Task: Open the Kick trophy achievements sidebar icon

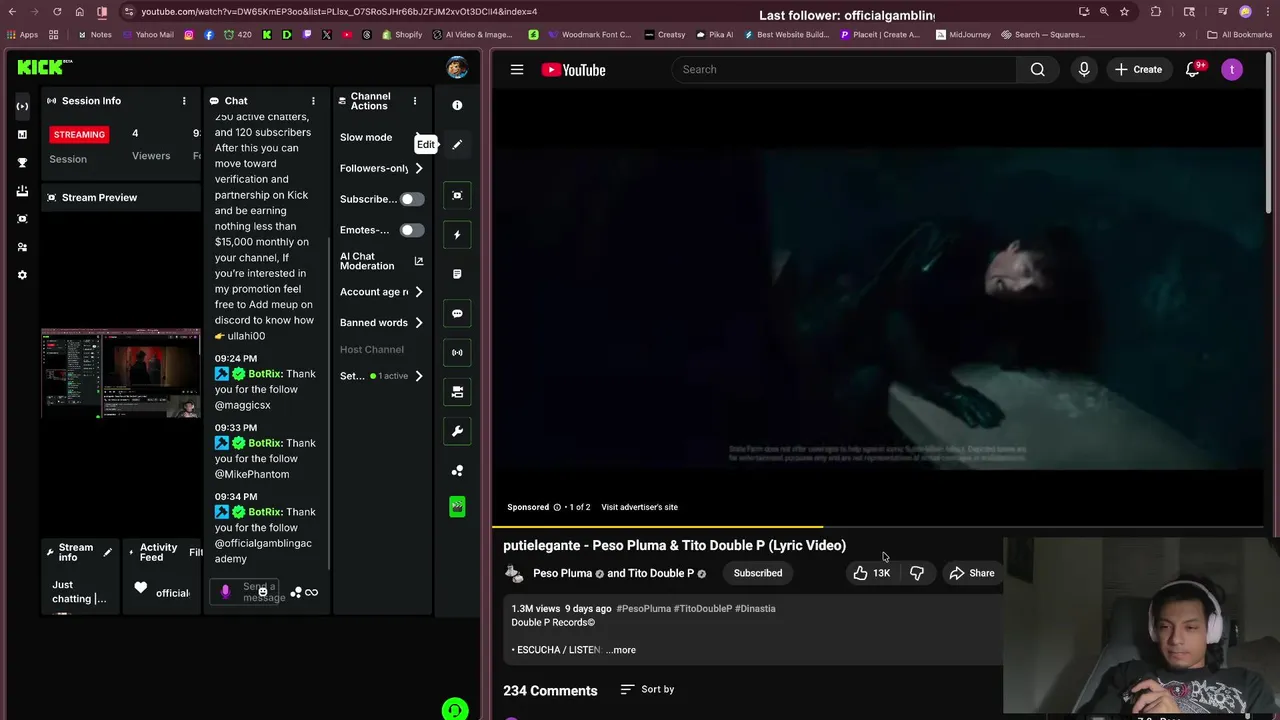Action: [23, 162]
